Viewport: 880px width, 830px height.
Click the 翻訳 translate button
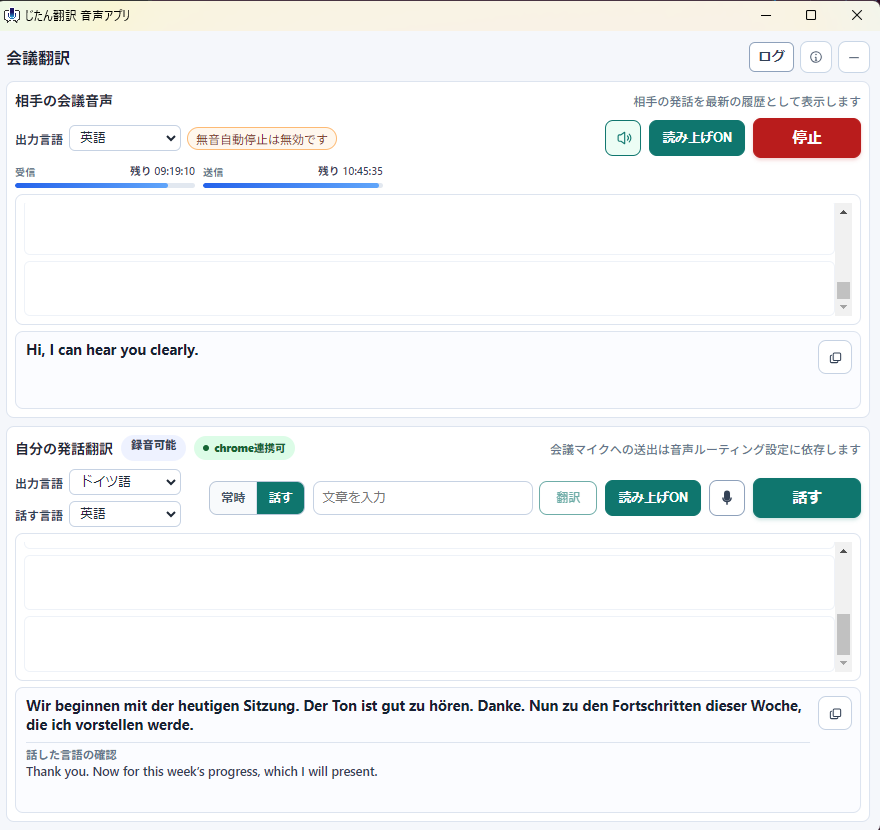[568, 498]
